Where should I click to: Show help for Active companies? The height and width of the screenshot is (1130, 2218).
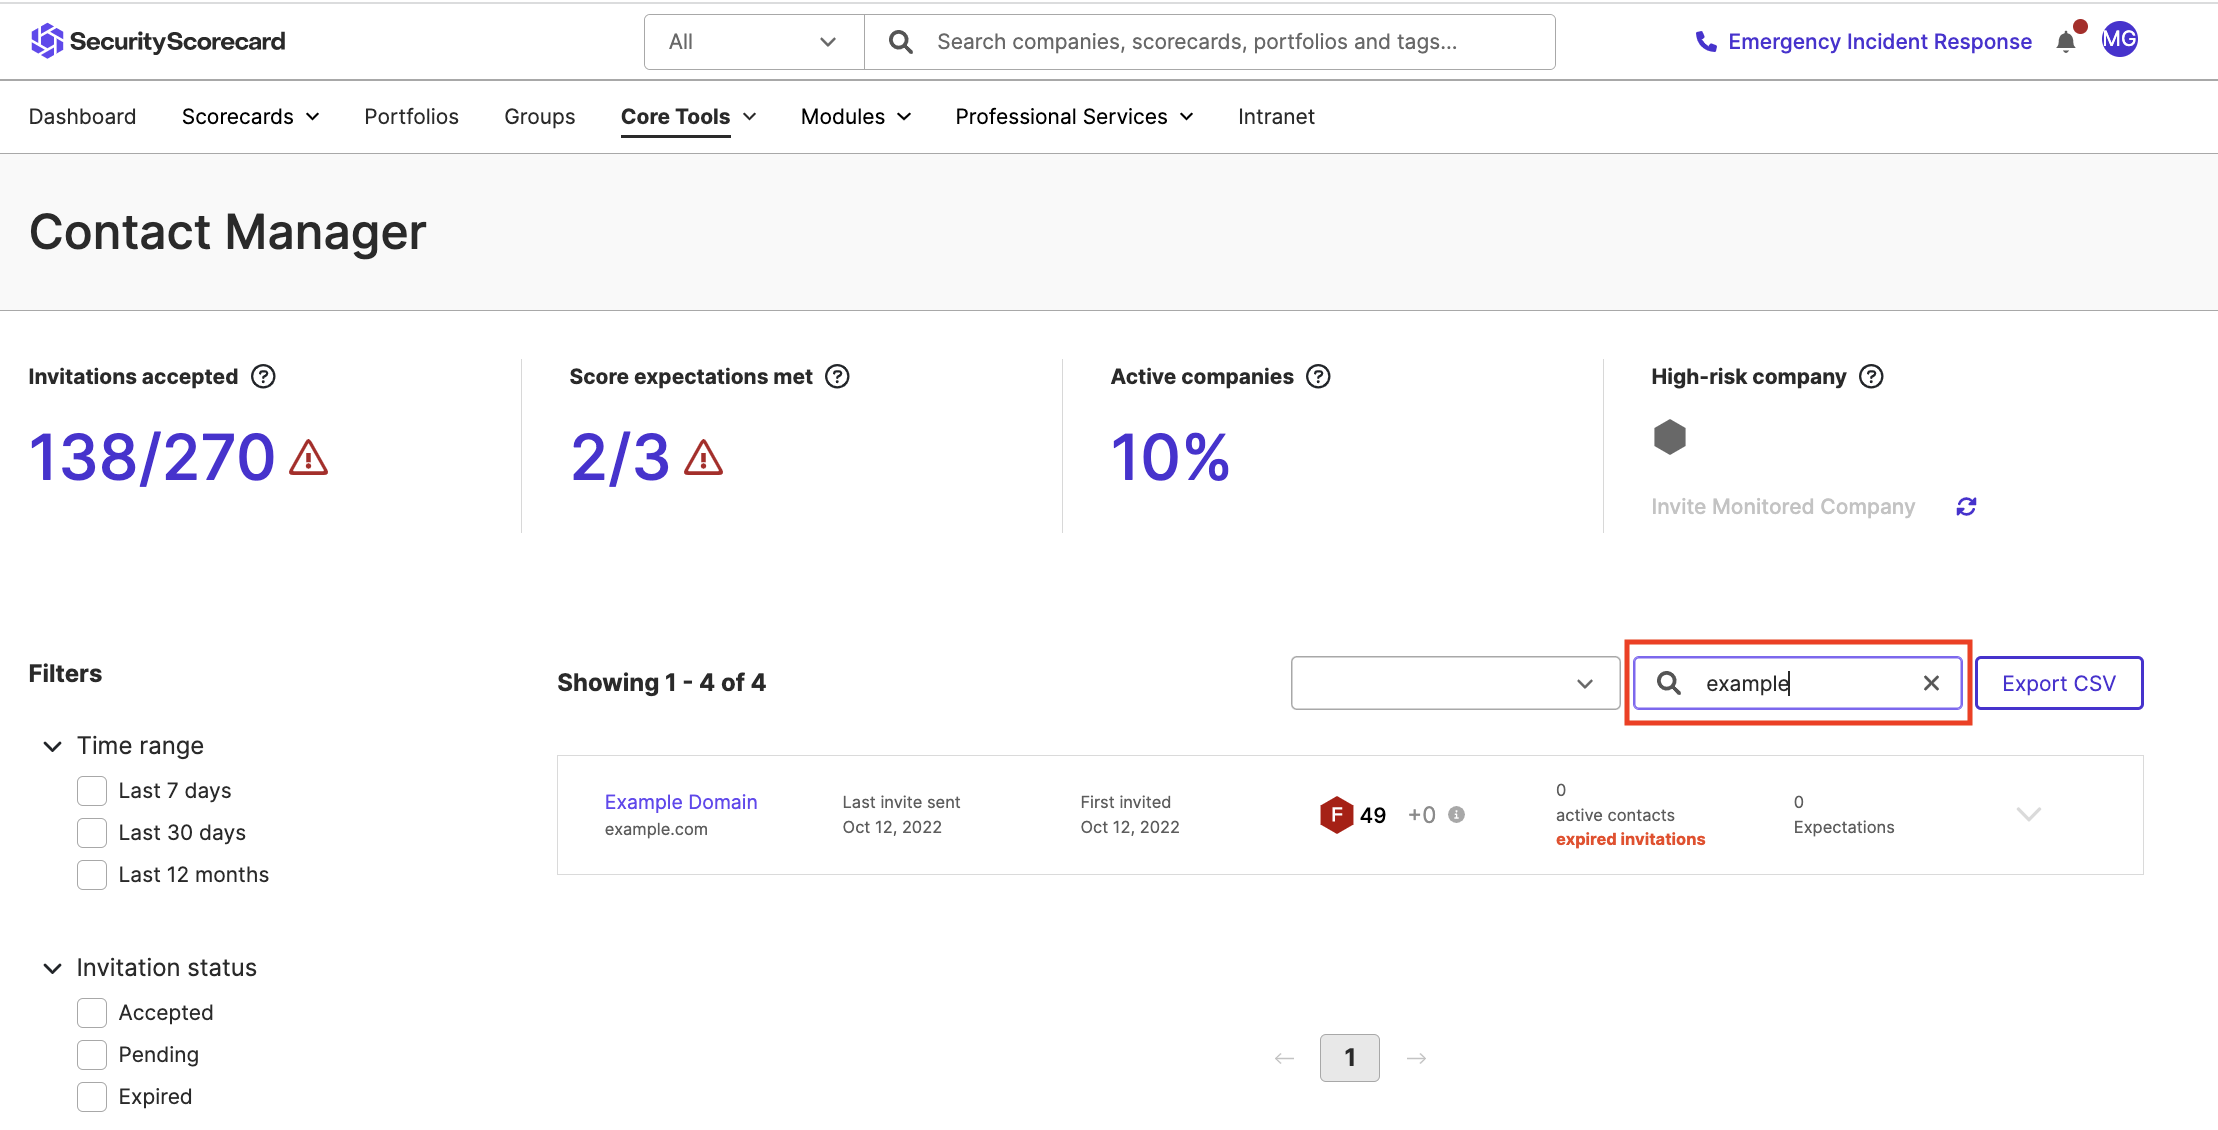pyautogui.click(x=1319, y=377)
